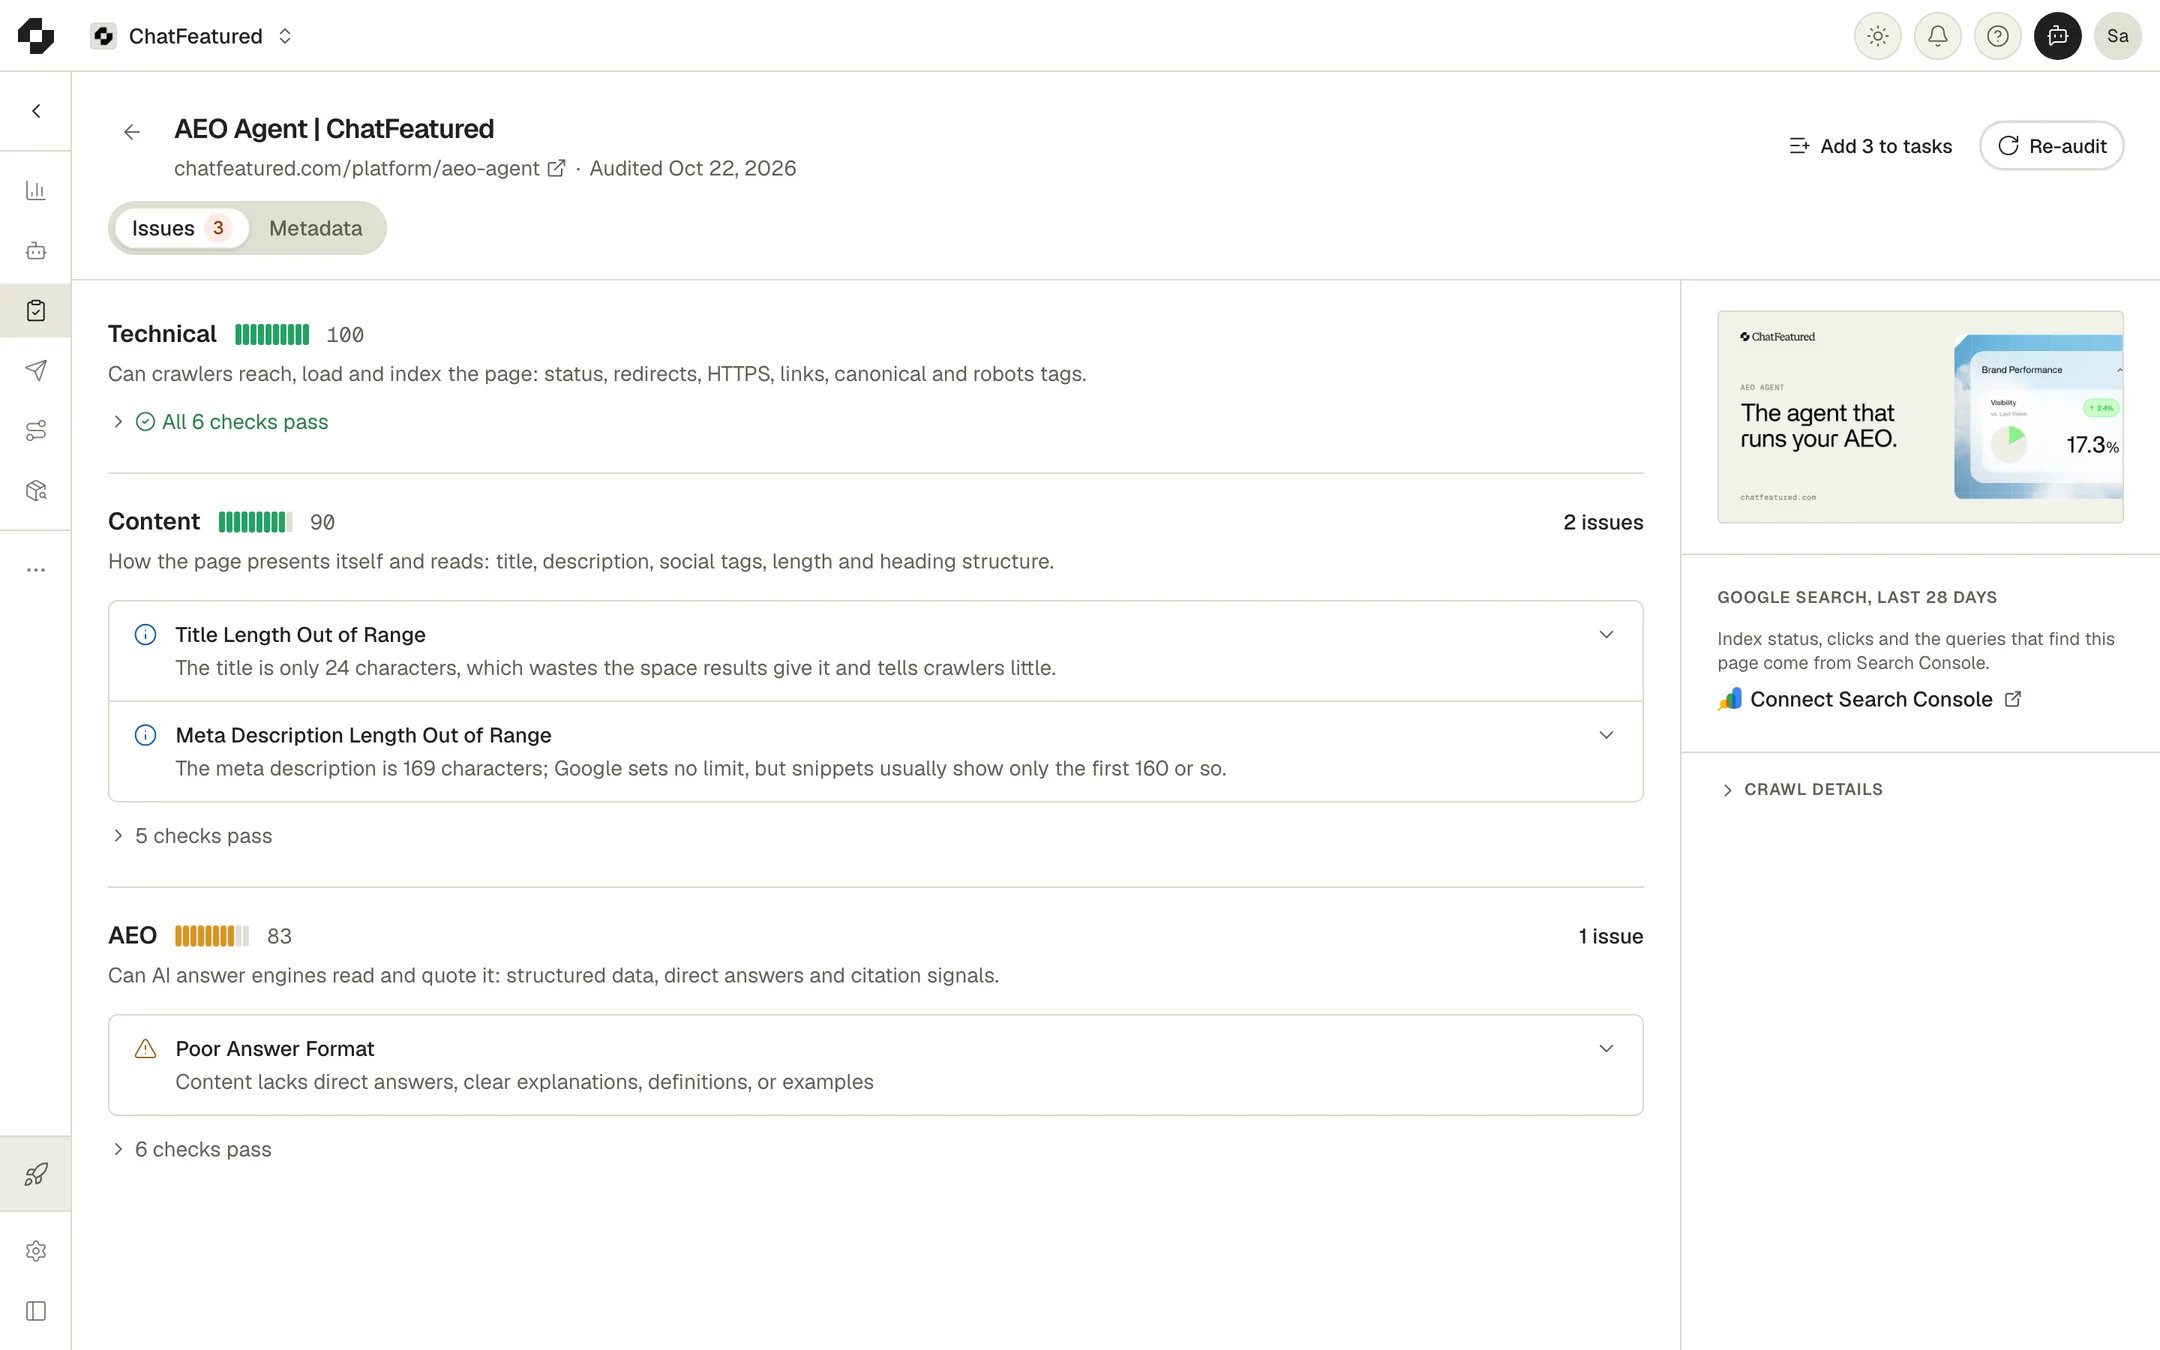Click the AEO section heading
This screenshot has height=1350, width=2160.
pyautogui.click(x=132, y=936)
